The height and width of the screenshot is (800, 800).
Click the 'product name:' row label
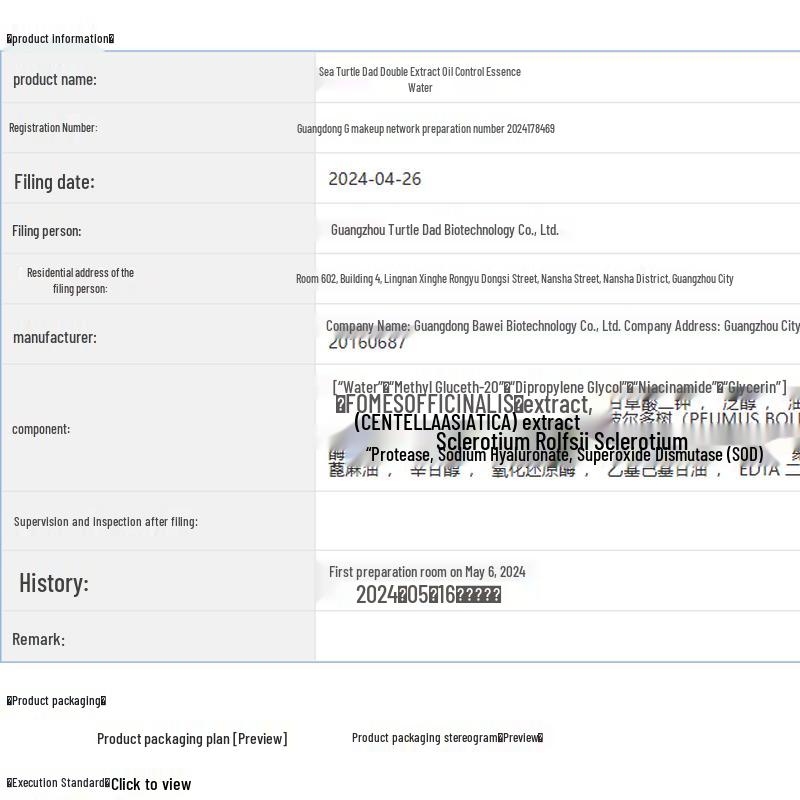[55, 80]
